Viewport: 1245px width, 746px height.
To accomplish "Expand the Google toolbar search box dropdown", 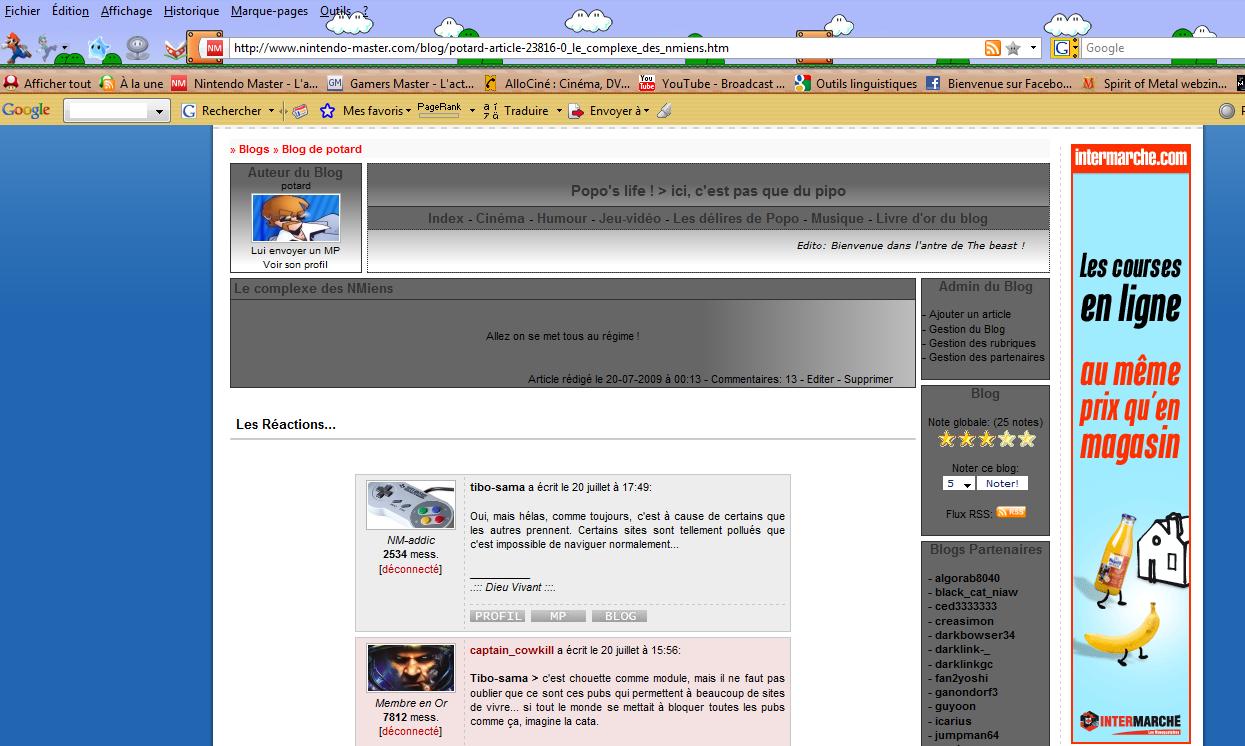I will point(159,112).
